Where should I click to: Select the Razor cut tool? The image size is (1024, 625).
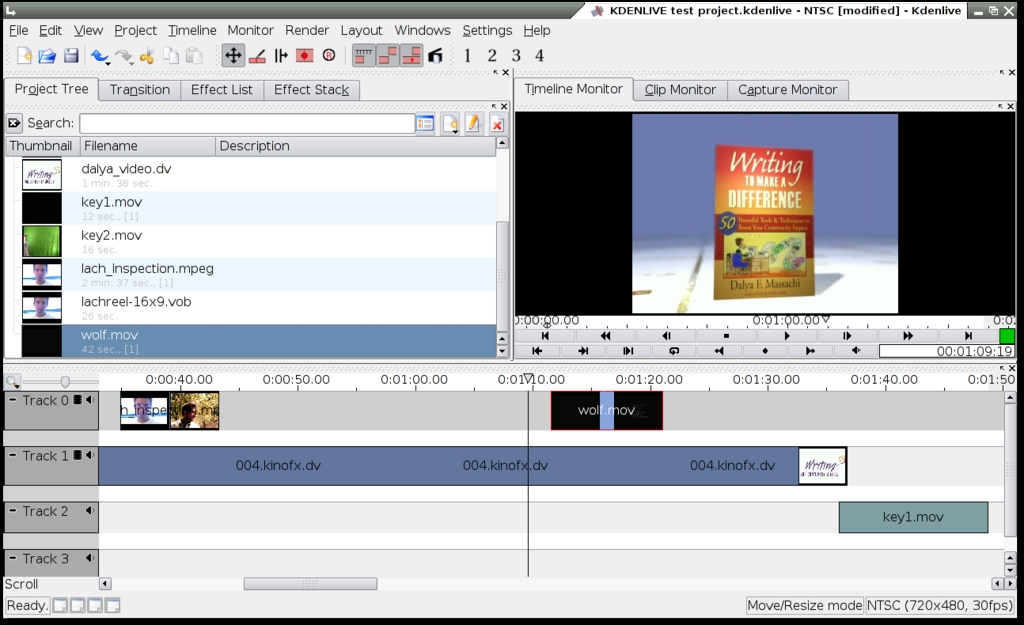257,56
